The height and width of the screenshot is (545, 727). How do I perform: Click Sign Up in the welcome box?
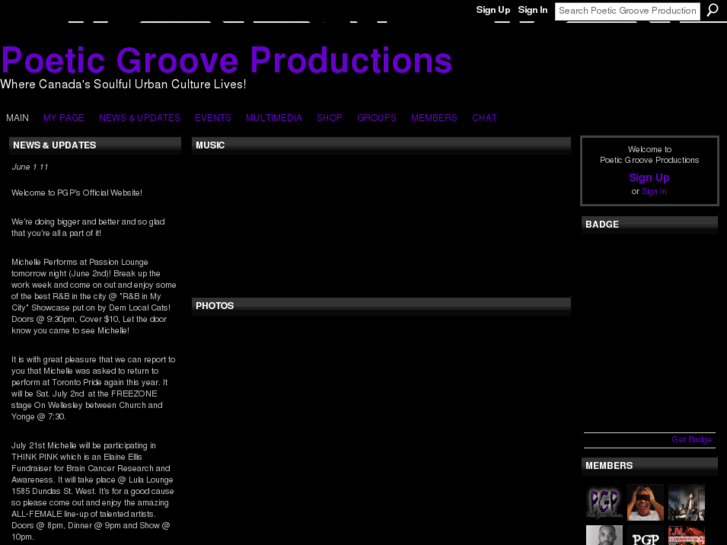(649, 178)
